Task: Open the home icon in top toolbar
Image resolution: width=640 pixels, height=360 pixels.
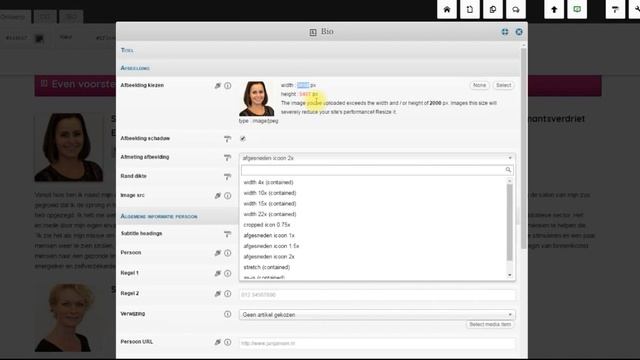Action: (447, 9)
